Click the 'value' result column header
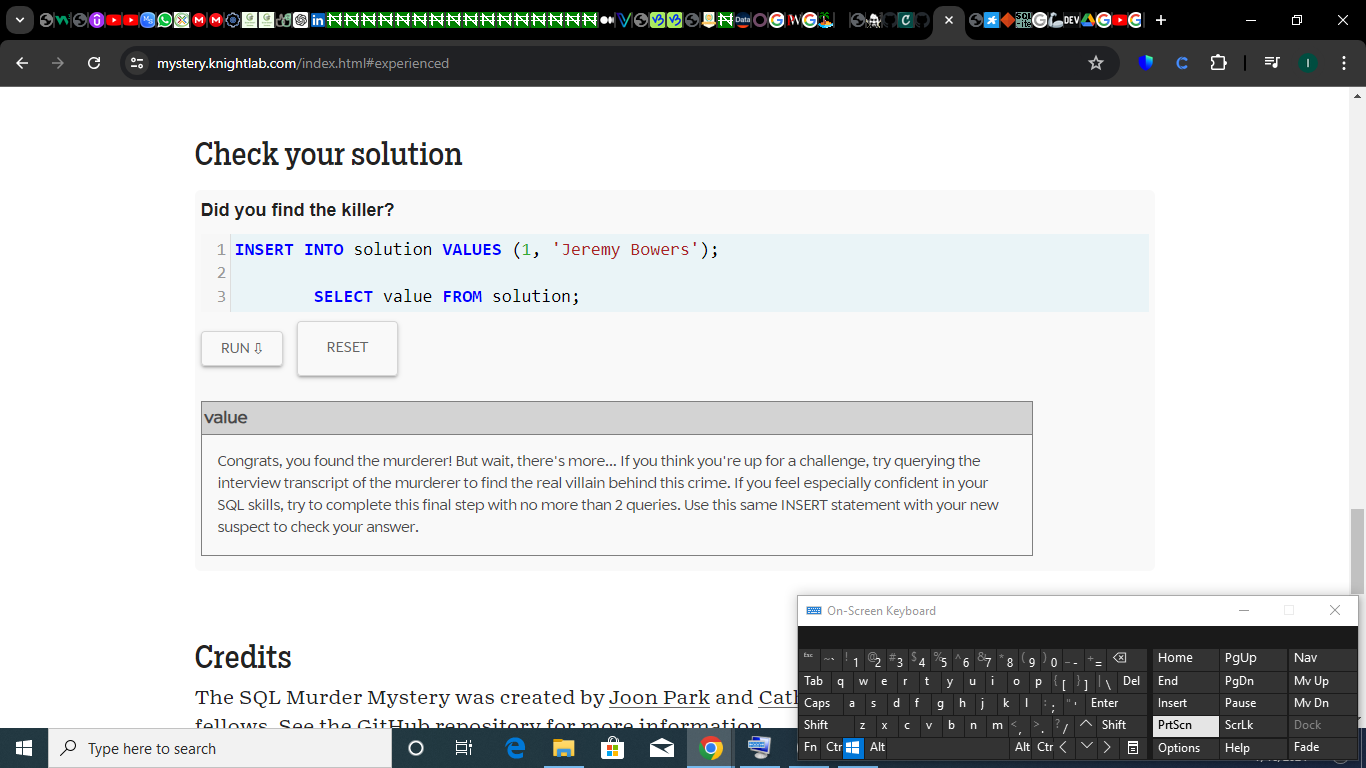 [x=616, y=418]
